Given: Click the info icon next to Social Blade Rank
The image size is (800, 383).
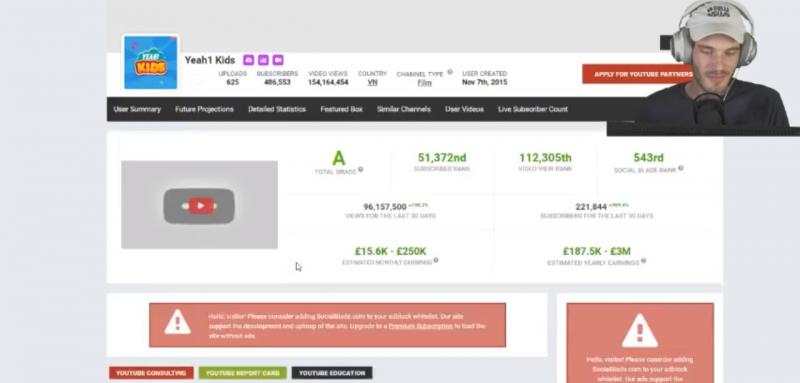Looking at the screenshot, I should 681,168.
